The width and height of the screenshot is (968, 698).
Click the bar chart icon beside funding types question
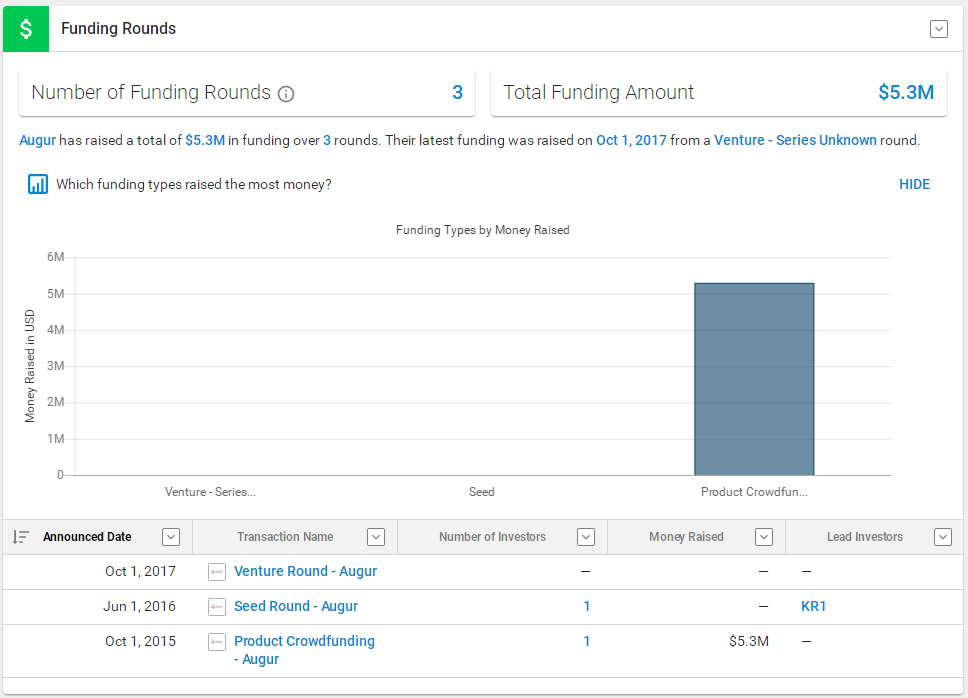(38, 184)
